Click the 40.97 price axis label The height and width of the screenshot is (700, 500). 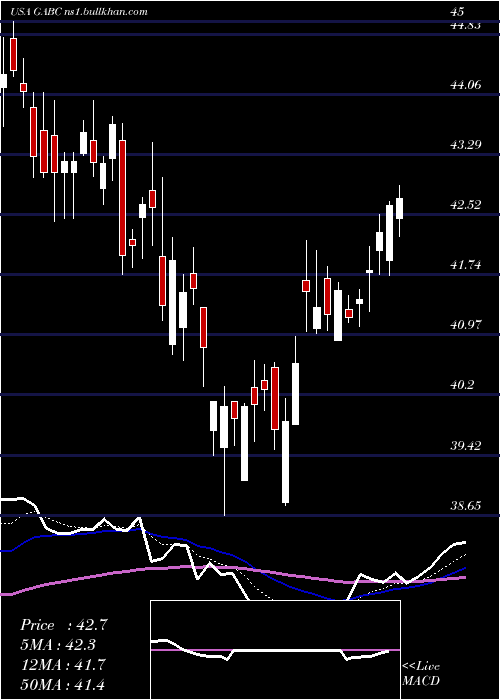(x=466, y=324)
